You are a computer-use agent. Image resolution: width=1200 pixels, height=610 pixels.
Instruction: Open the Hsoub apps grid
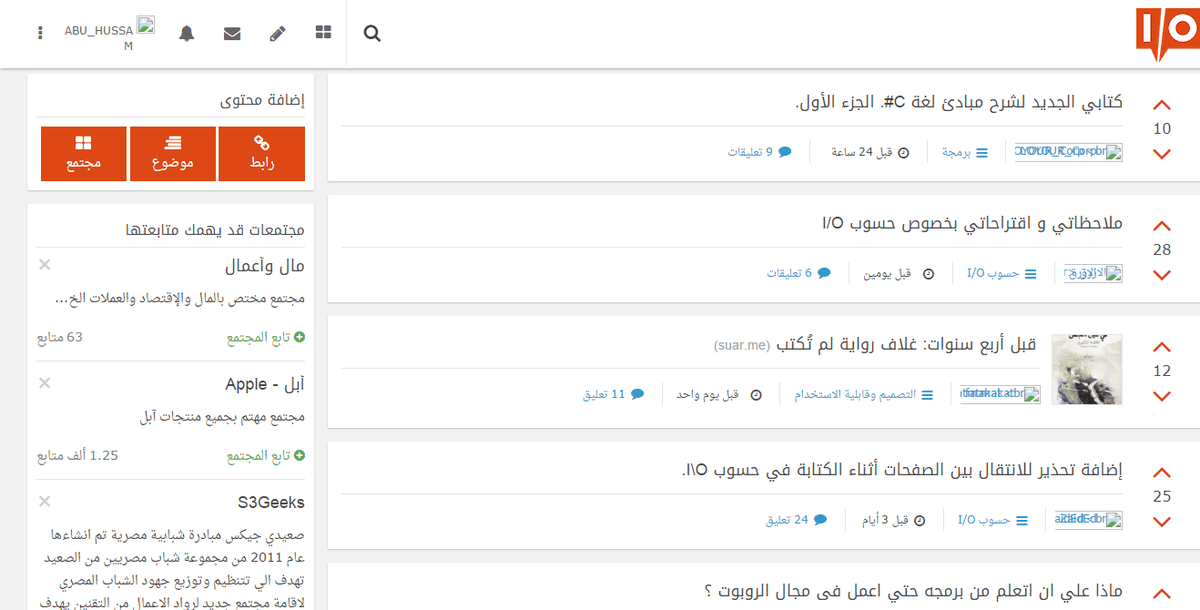(x=322, y=33)
